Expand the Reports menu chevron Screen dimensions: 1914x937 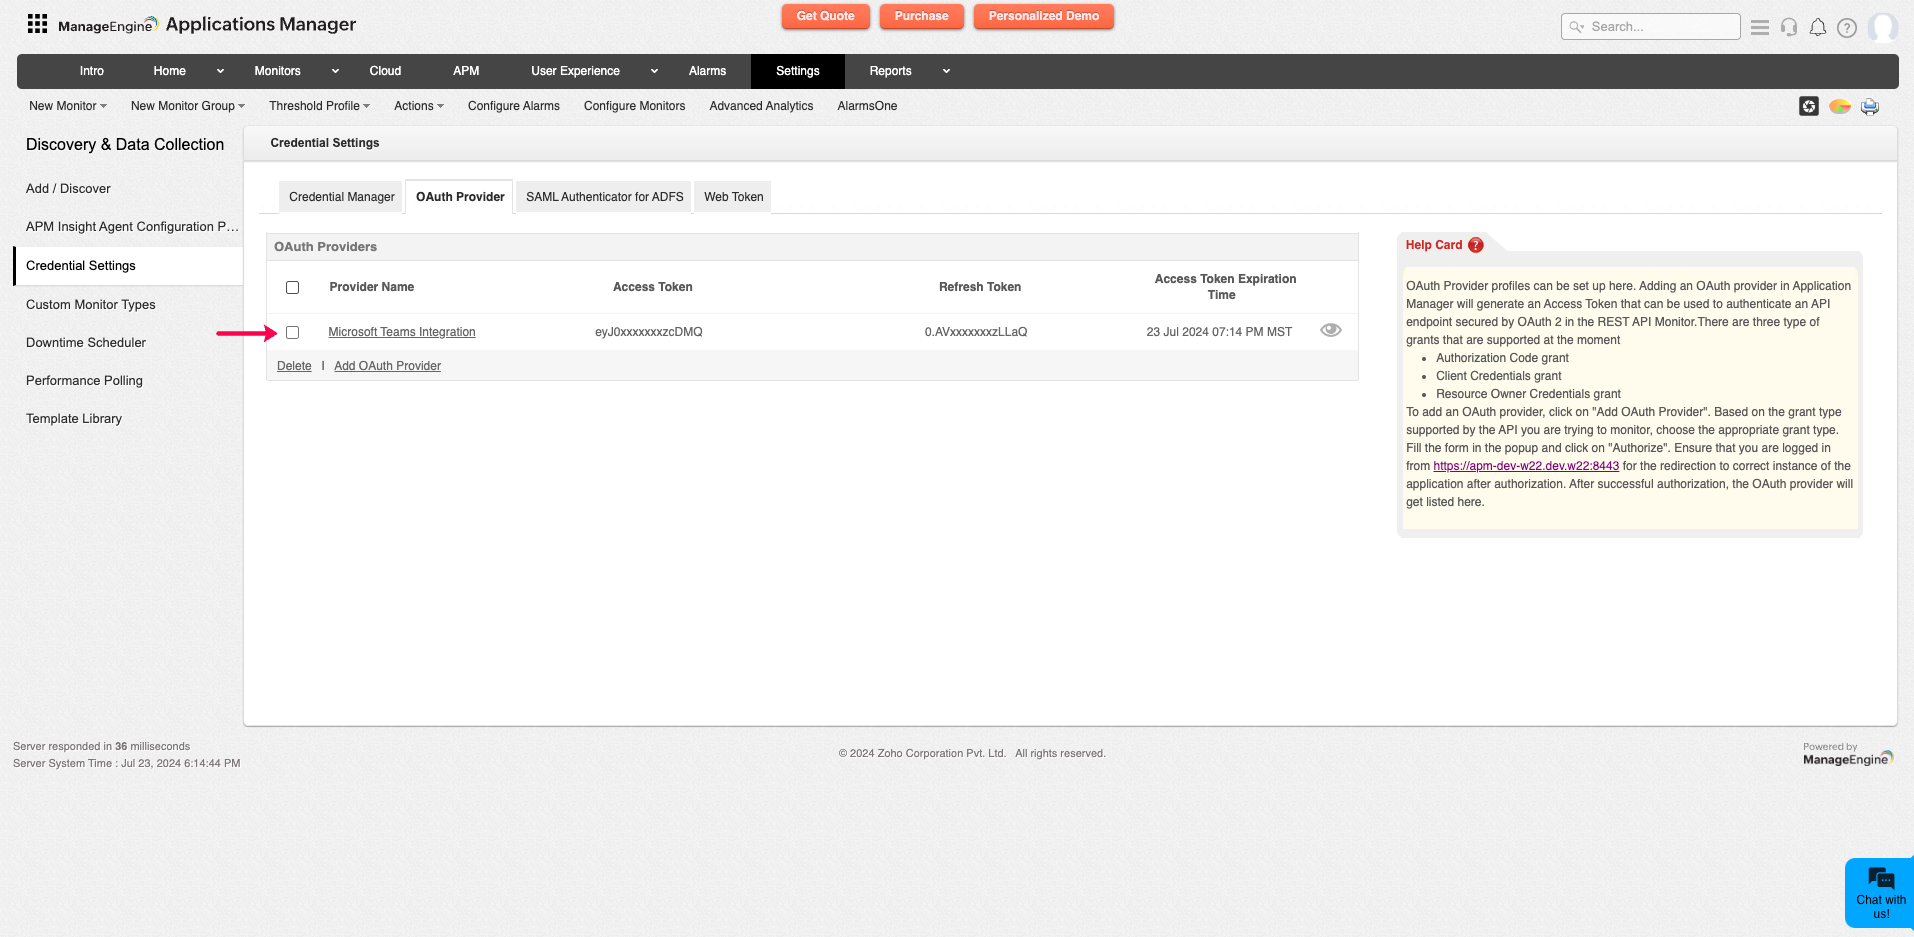click(946, 71)
